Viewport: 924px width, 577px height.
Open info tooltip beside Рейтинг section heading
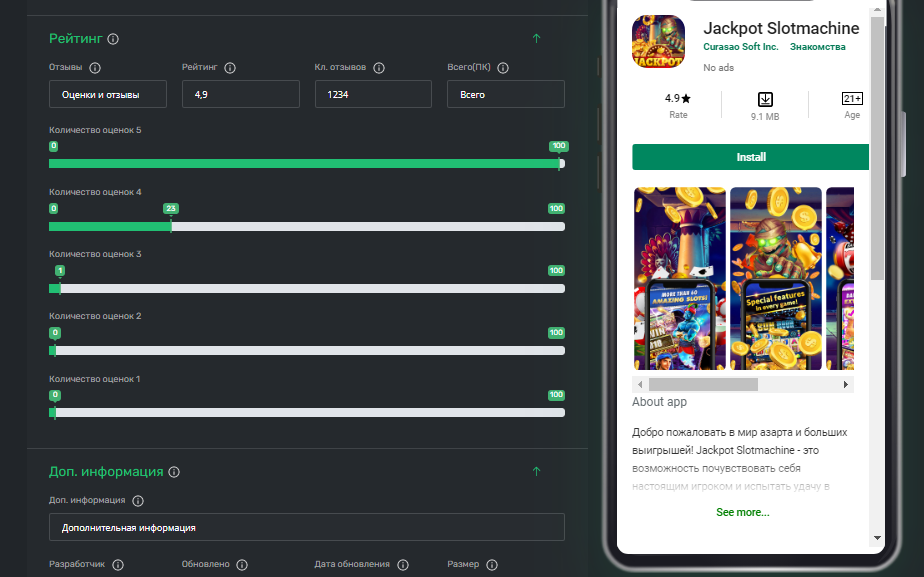pos(113,39)
